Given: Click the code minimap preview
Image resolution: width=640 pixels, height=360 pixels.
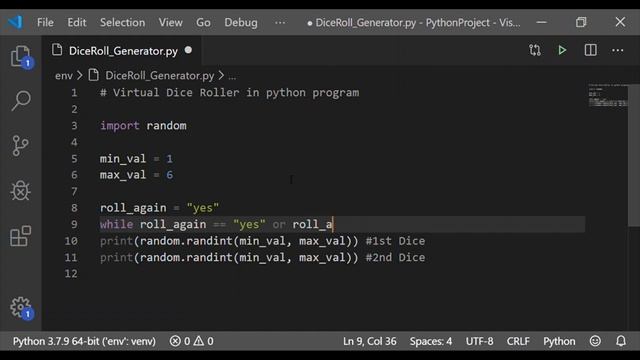Looking at the screenshot, I should pyautogui.click(x=607, y=96).
